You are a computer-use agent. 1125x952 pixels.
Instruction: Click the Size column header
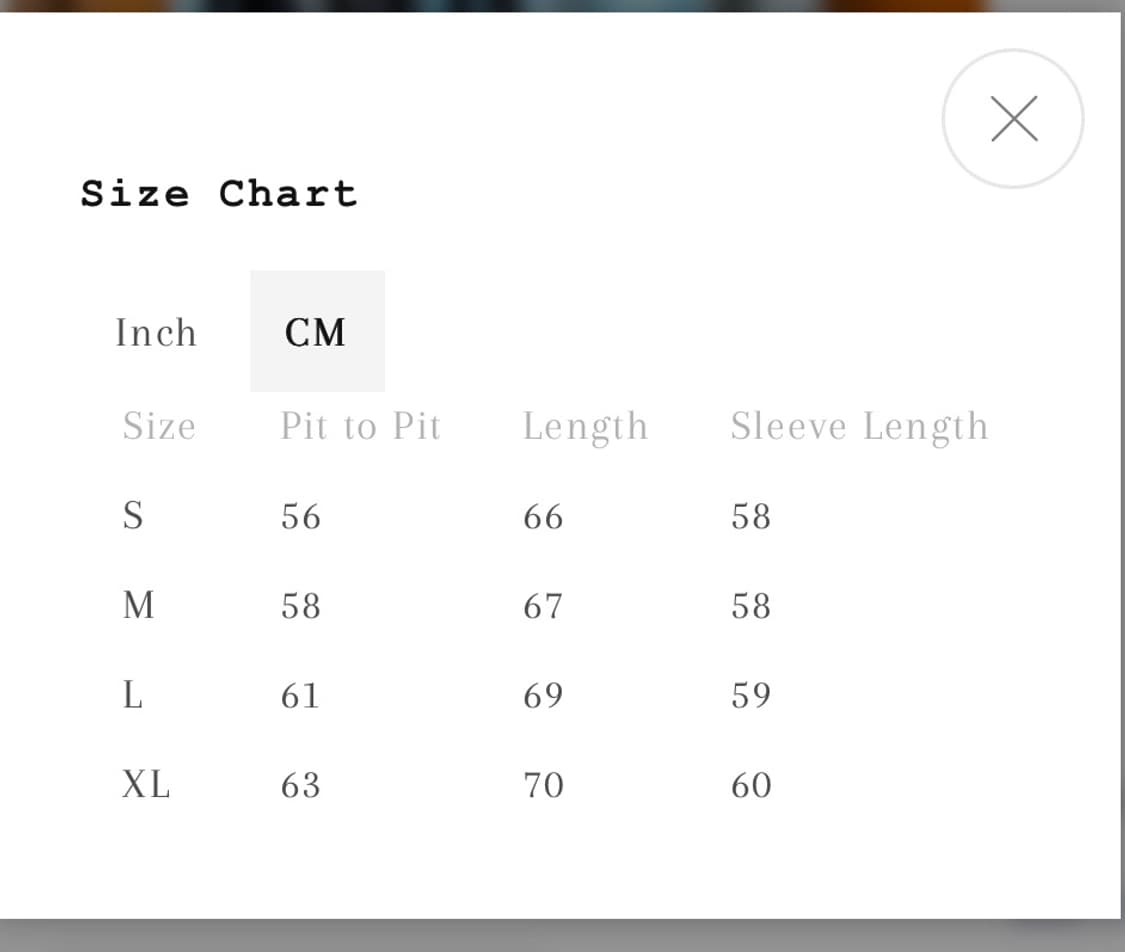[159, 426]
